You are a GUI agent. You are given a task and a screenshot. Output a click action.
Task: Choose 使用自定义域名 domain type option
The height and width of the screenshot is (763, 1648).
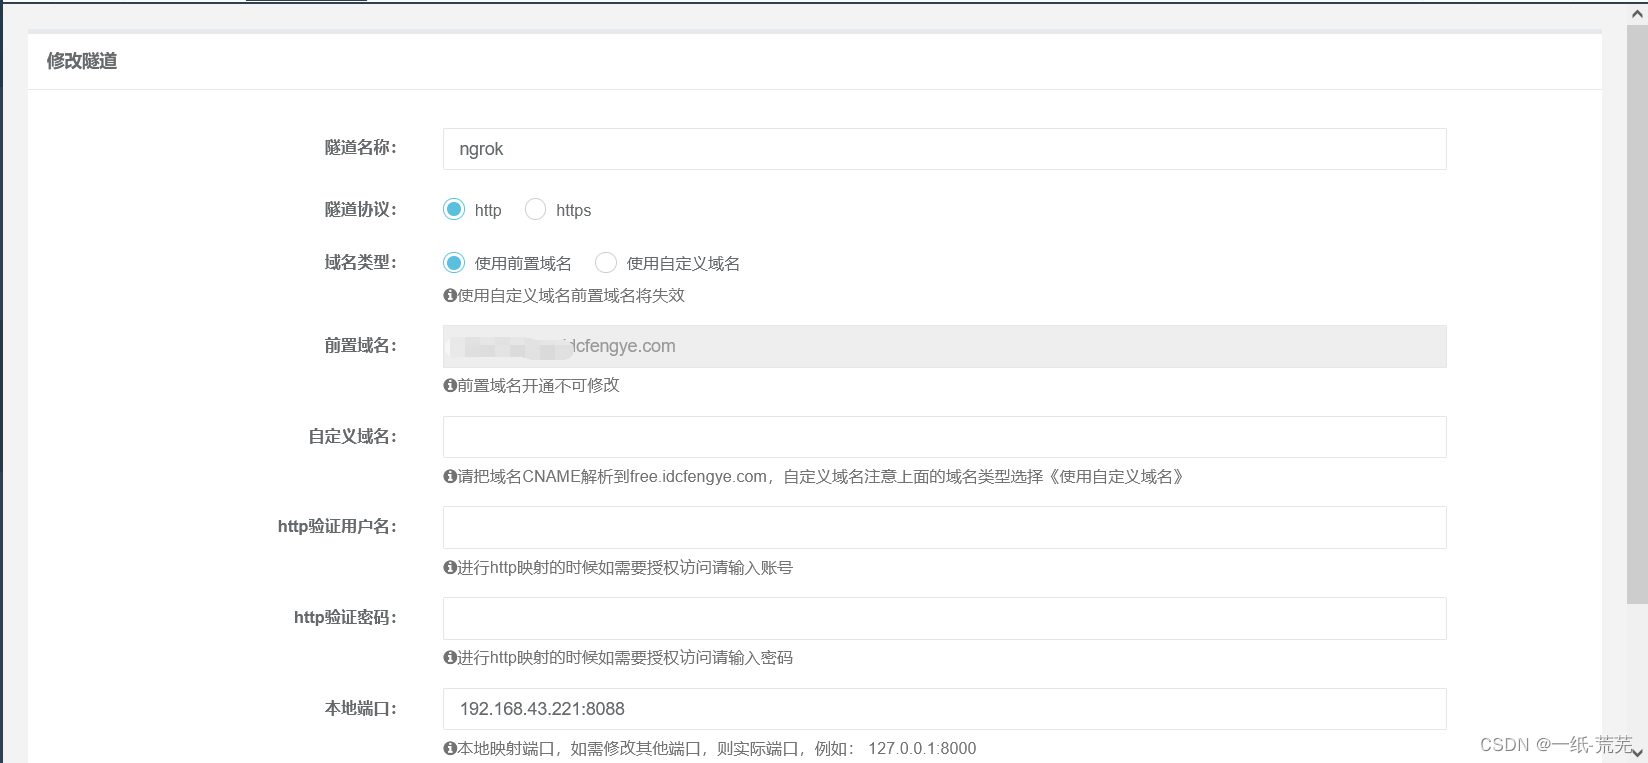pos(606,263)
